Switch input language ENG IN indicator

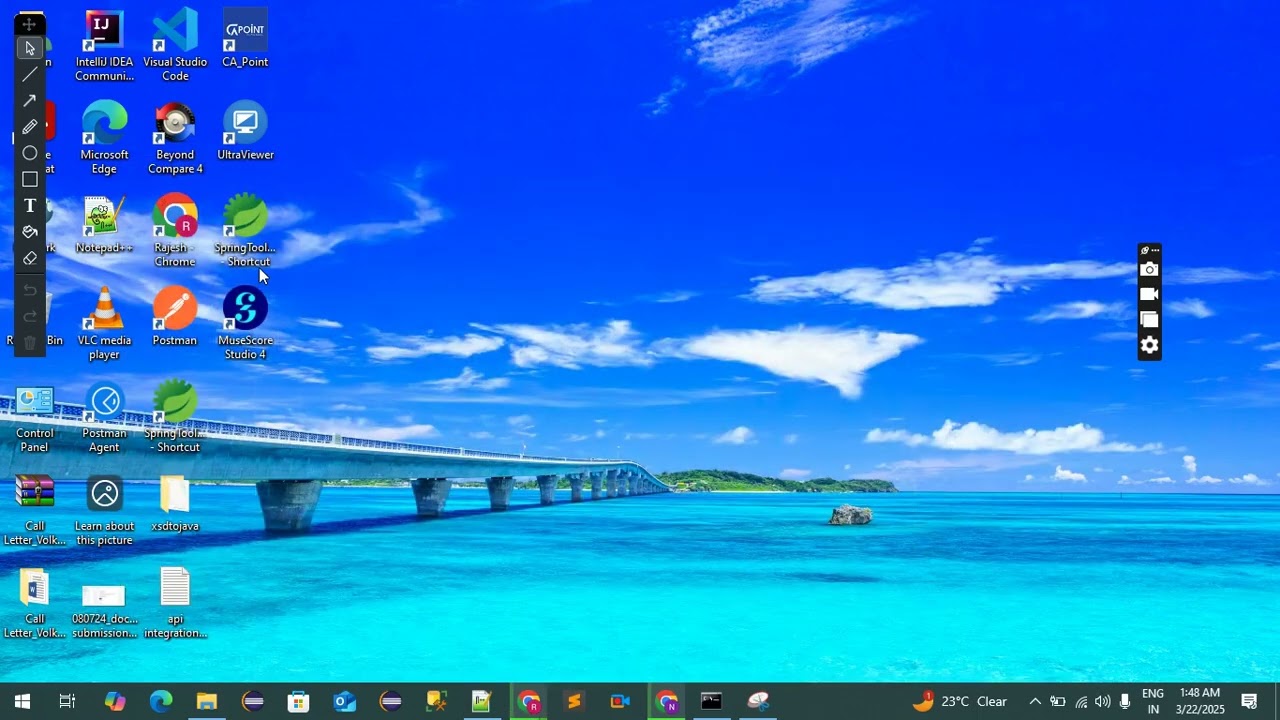coord(1153,701)
